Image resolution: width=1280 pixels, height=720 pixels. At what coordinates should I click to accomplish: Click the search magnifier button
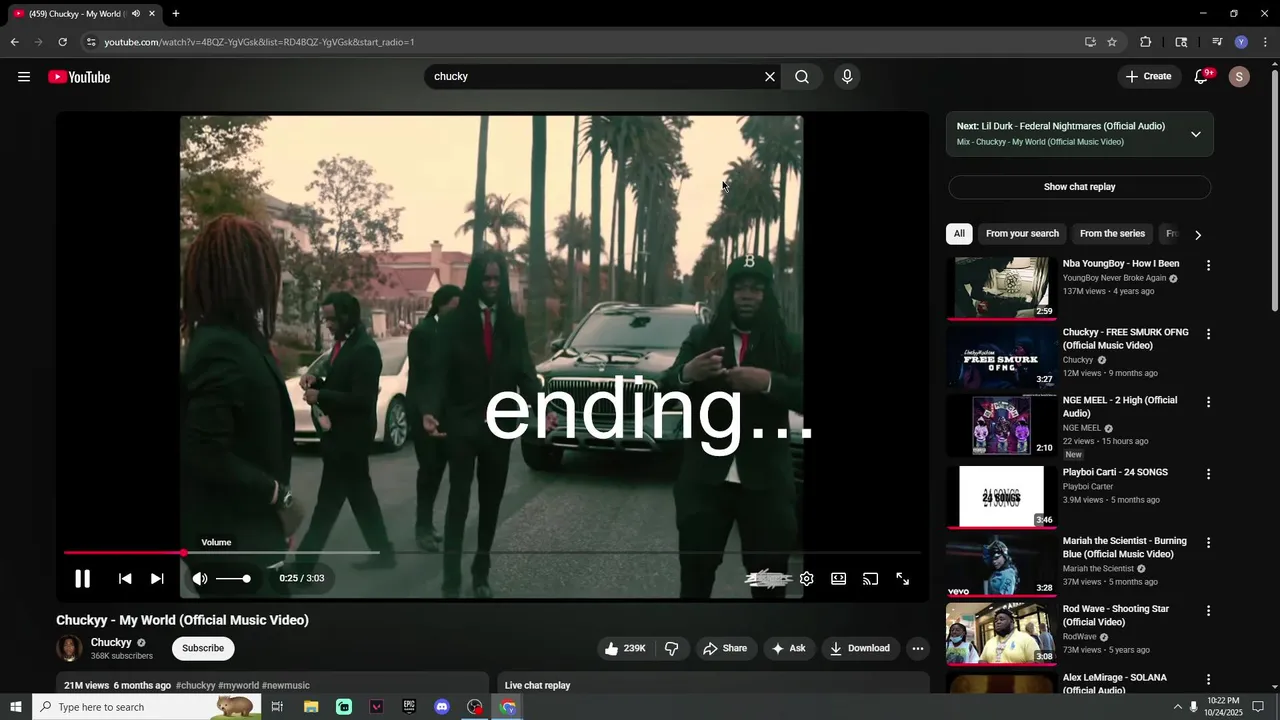tap(802, 77)
